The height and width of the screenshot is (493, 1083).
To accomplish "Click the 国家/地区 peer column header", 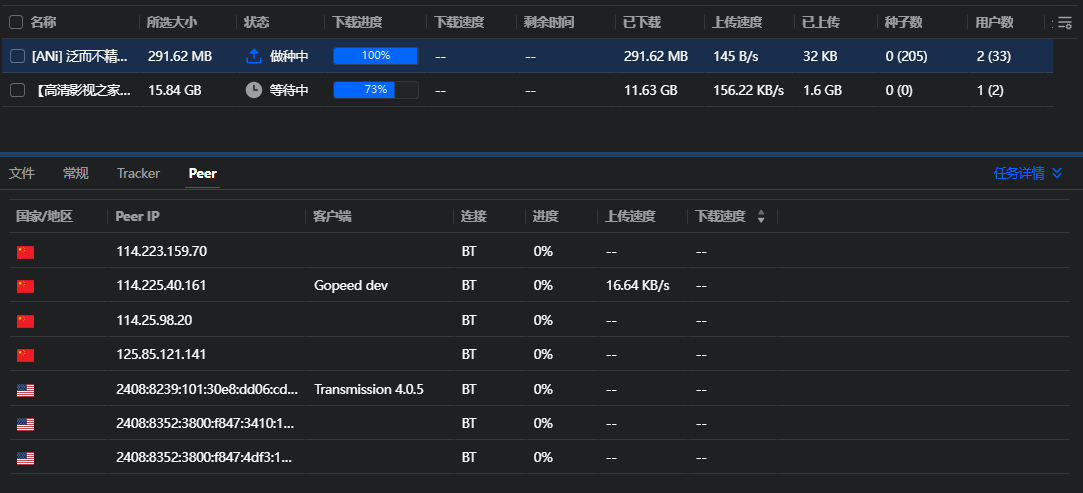I will 44,216.
